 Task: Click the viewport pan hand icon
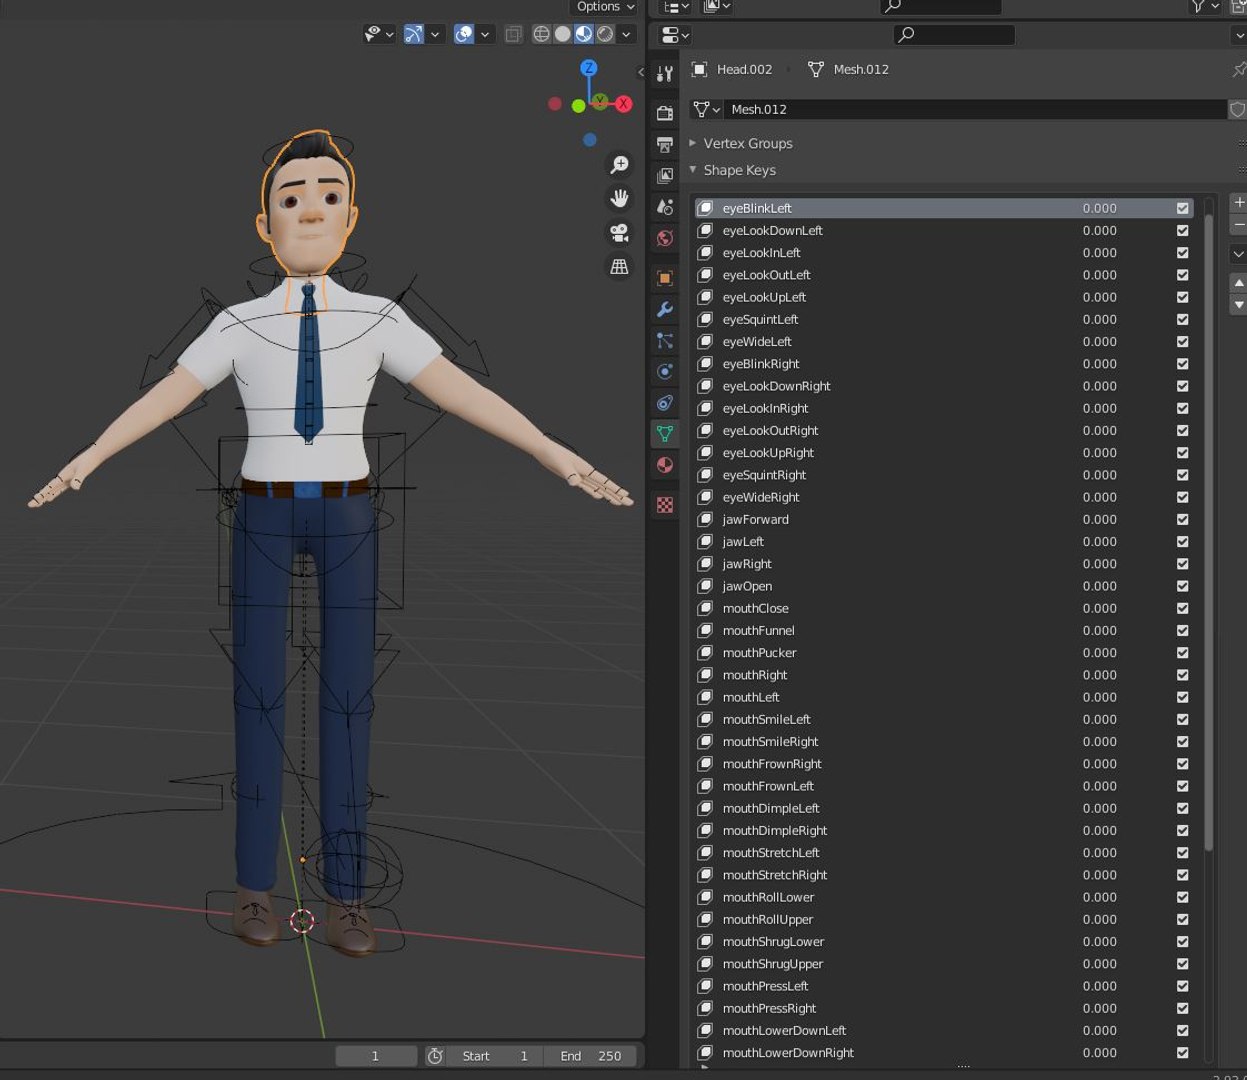(x=620, y=199)
